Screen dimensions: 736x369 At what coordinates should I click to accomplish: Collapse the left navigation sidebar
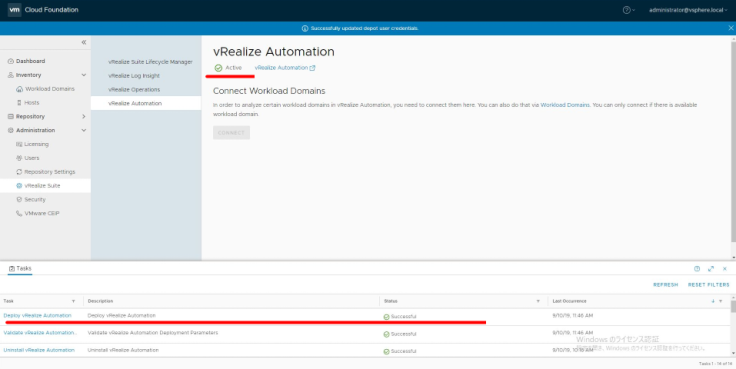pyautogui.click(x=84, y=42)
